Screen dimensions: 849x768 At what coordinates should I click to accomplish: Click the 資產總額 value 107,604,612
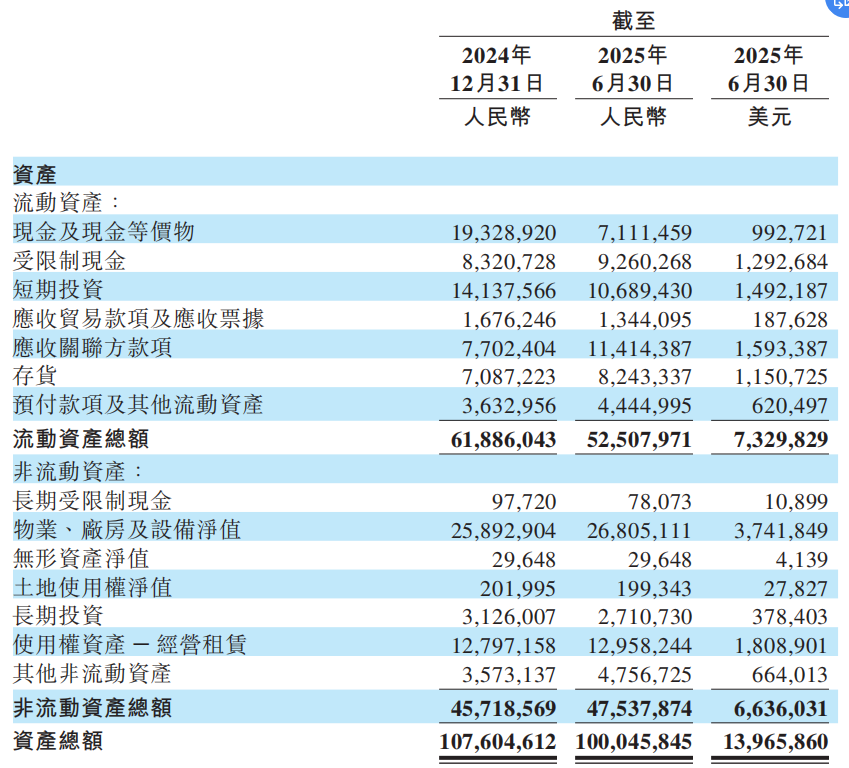(498, 741)
